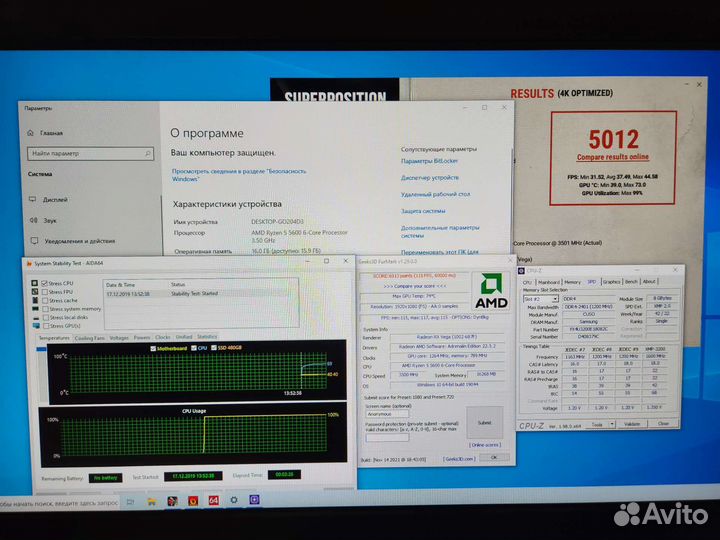Open the Sound section icon in Settings

32,220
